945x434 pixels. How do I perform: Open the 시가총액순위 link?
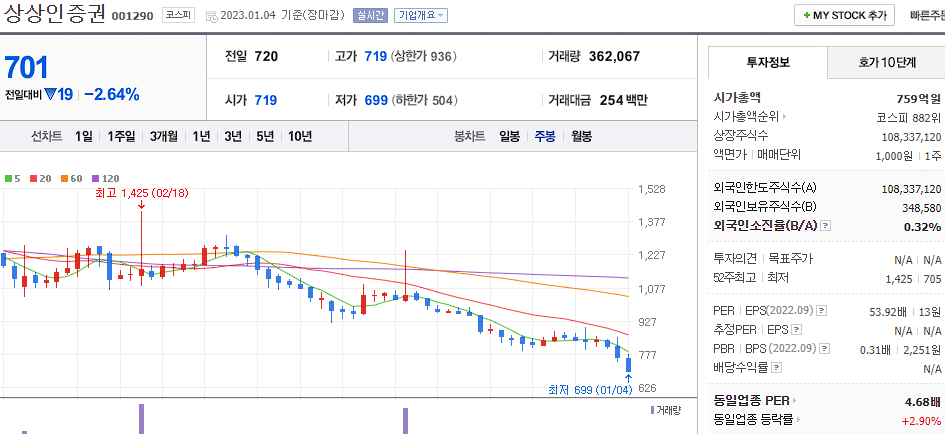point(750,116)
